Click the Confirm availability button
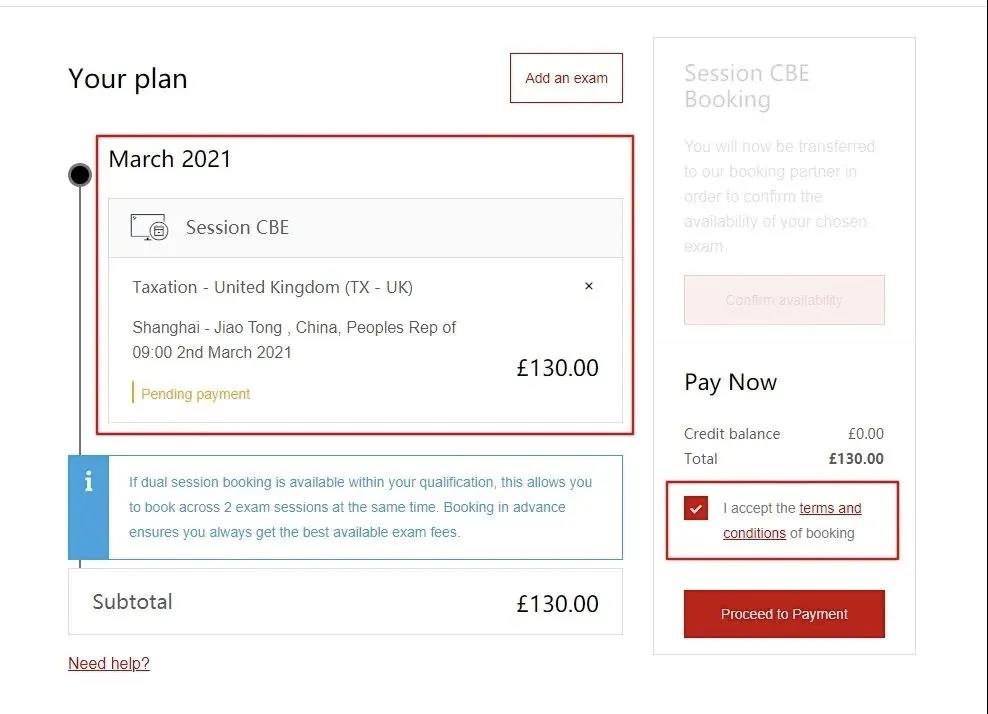This screenshot has width=988, height=714. point(784,300)
